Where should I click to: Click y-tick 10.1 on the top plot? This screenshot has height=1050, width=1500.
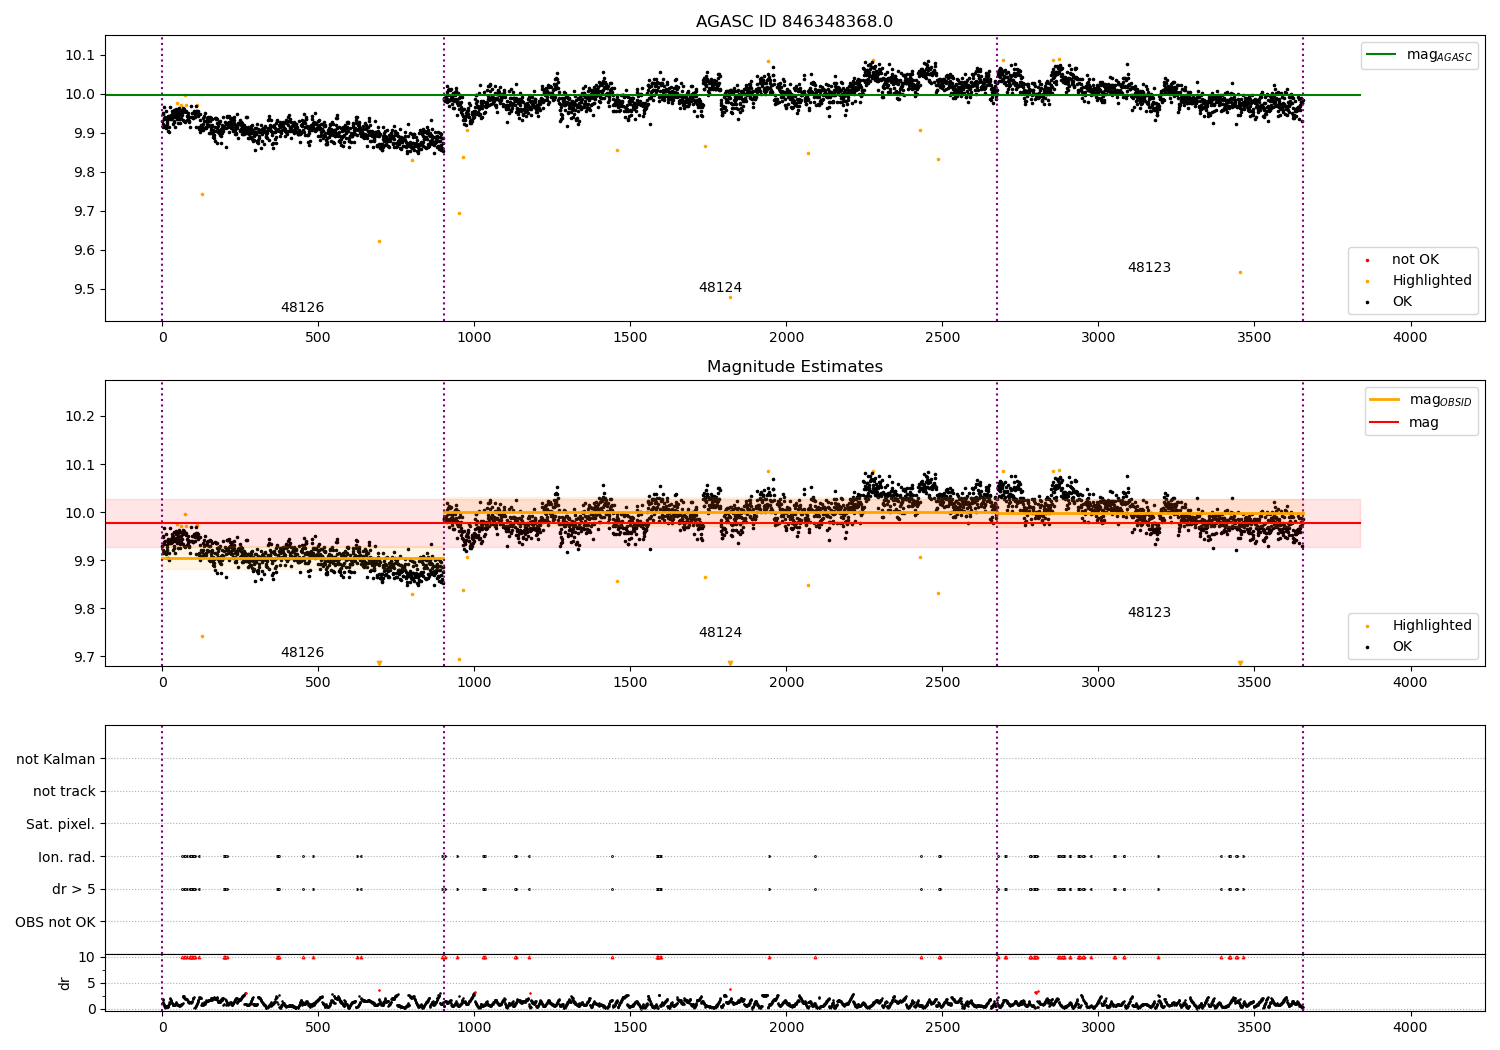coord(81,55)
